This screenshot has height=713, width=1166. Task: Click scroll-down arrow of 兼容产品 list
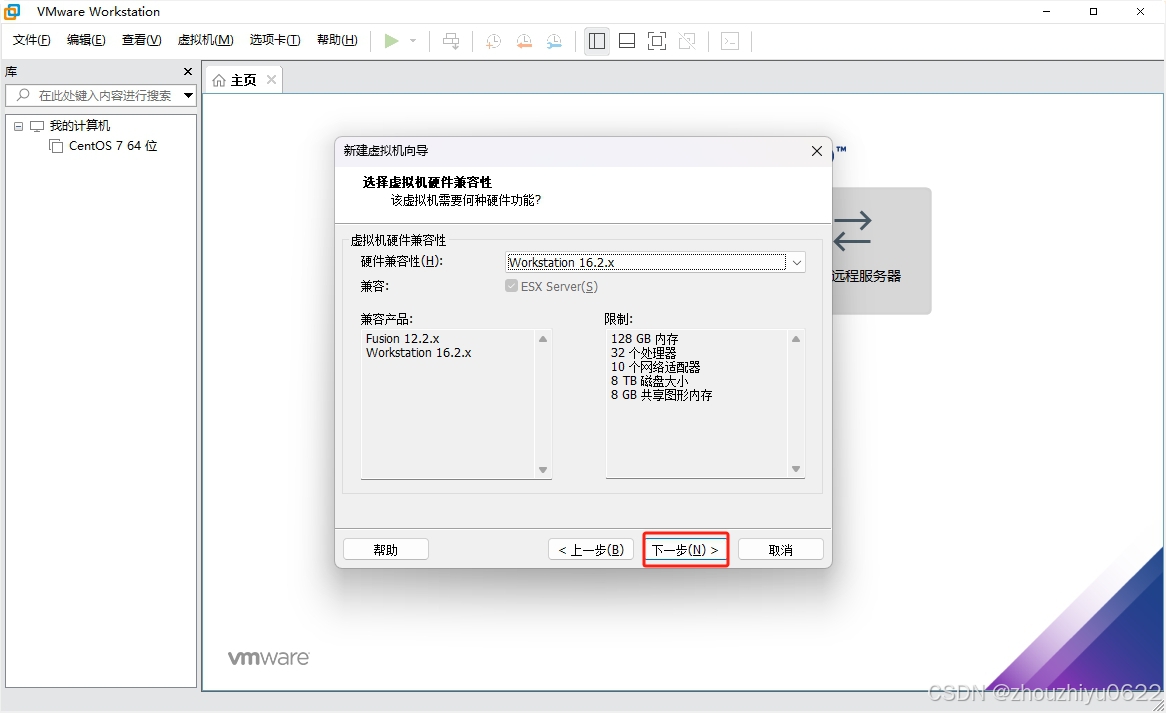(x=543, y=470)
